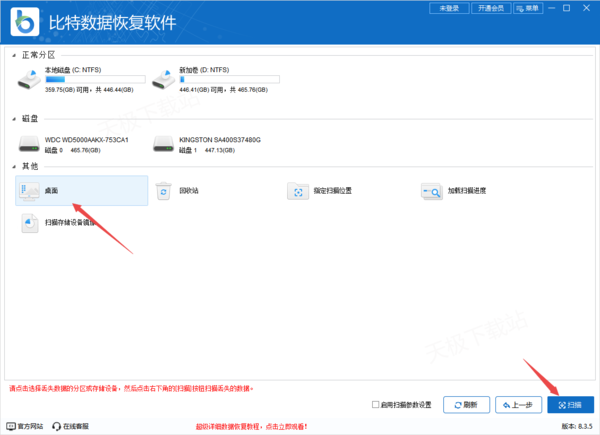Open the detailed data recovery tutorial link
Screen dimensions: 600x435
[251, 427]
